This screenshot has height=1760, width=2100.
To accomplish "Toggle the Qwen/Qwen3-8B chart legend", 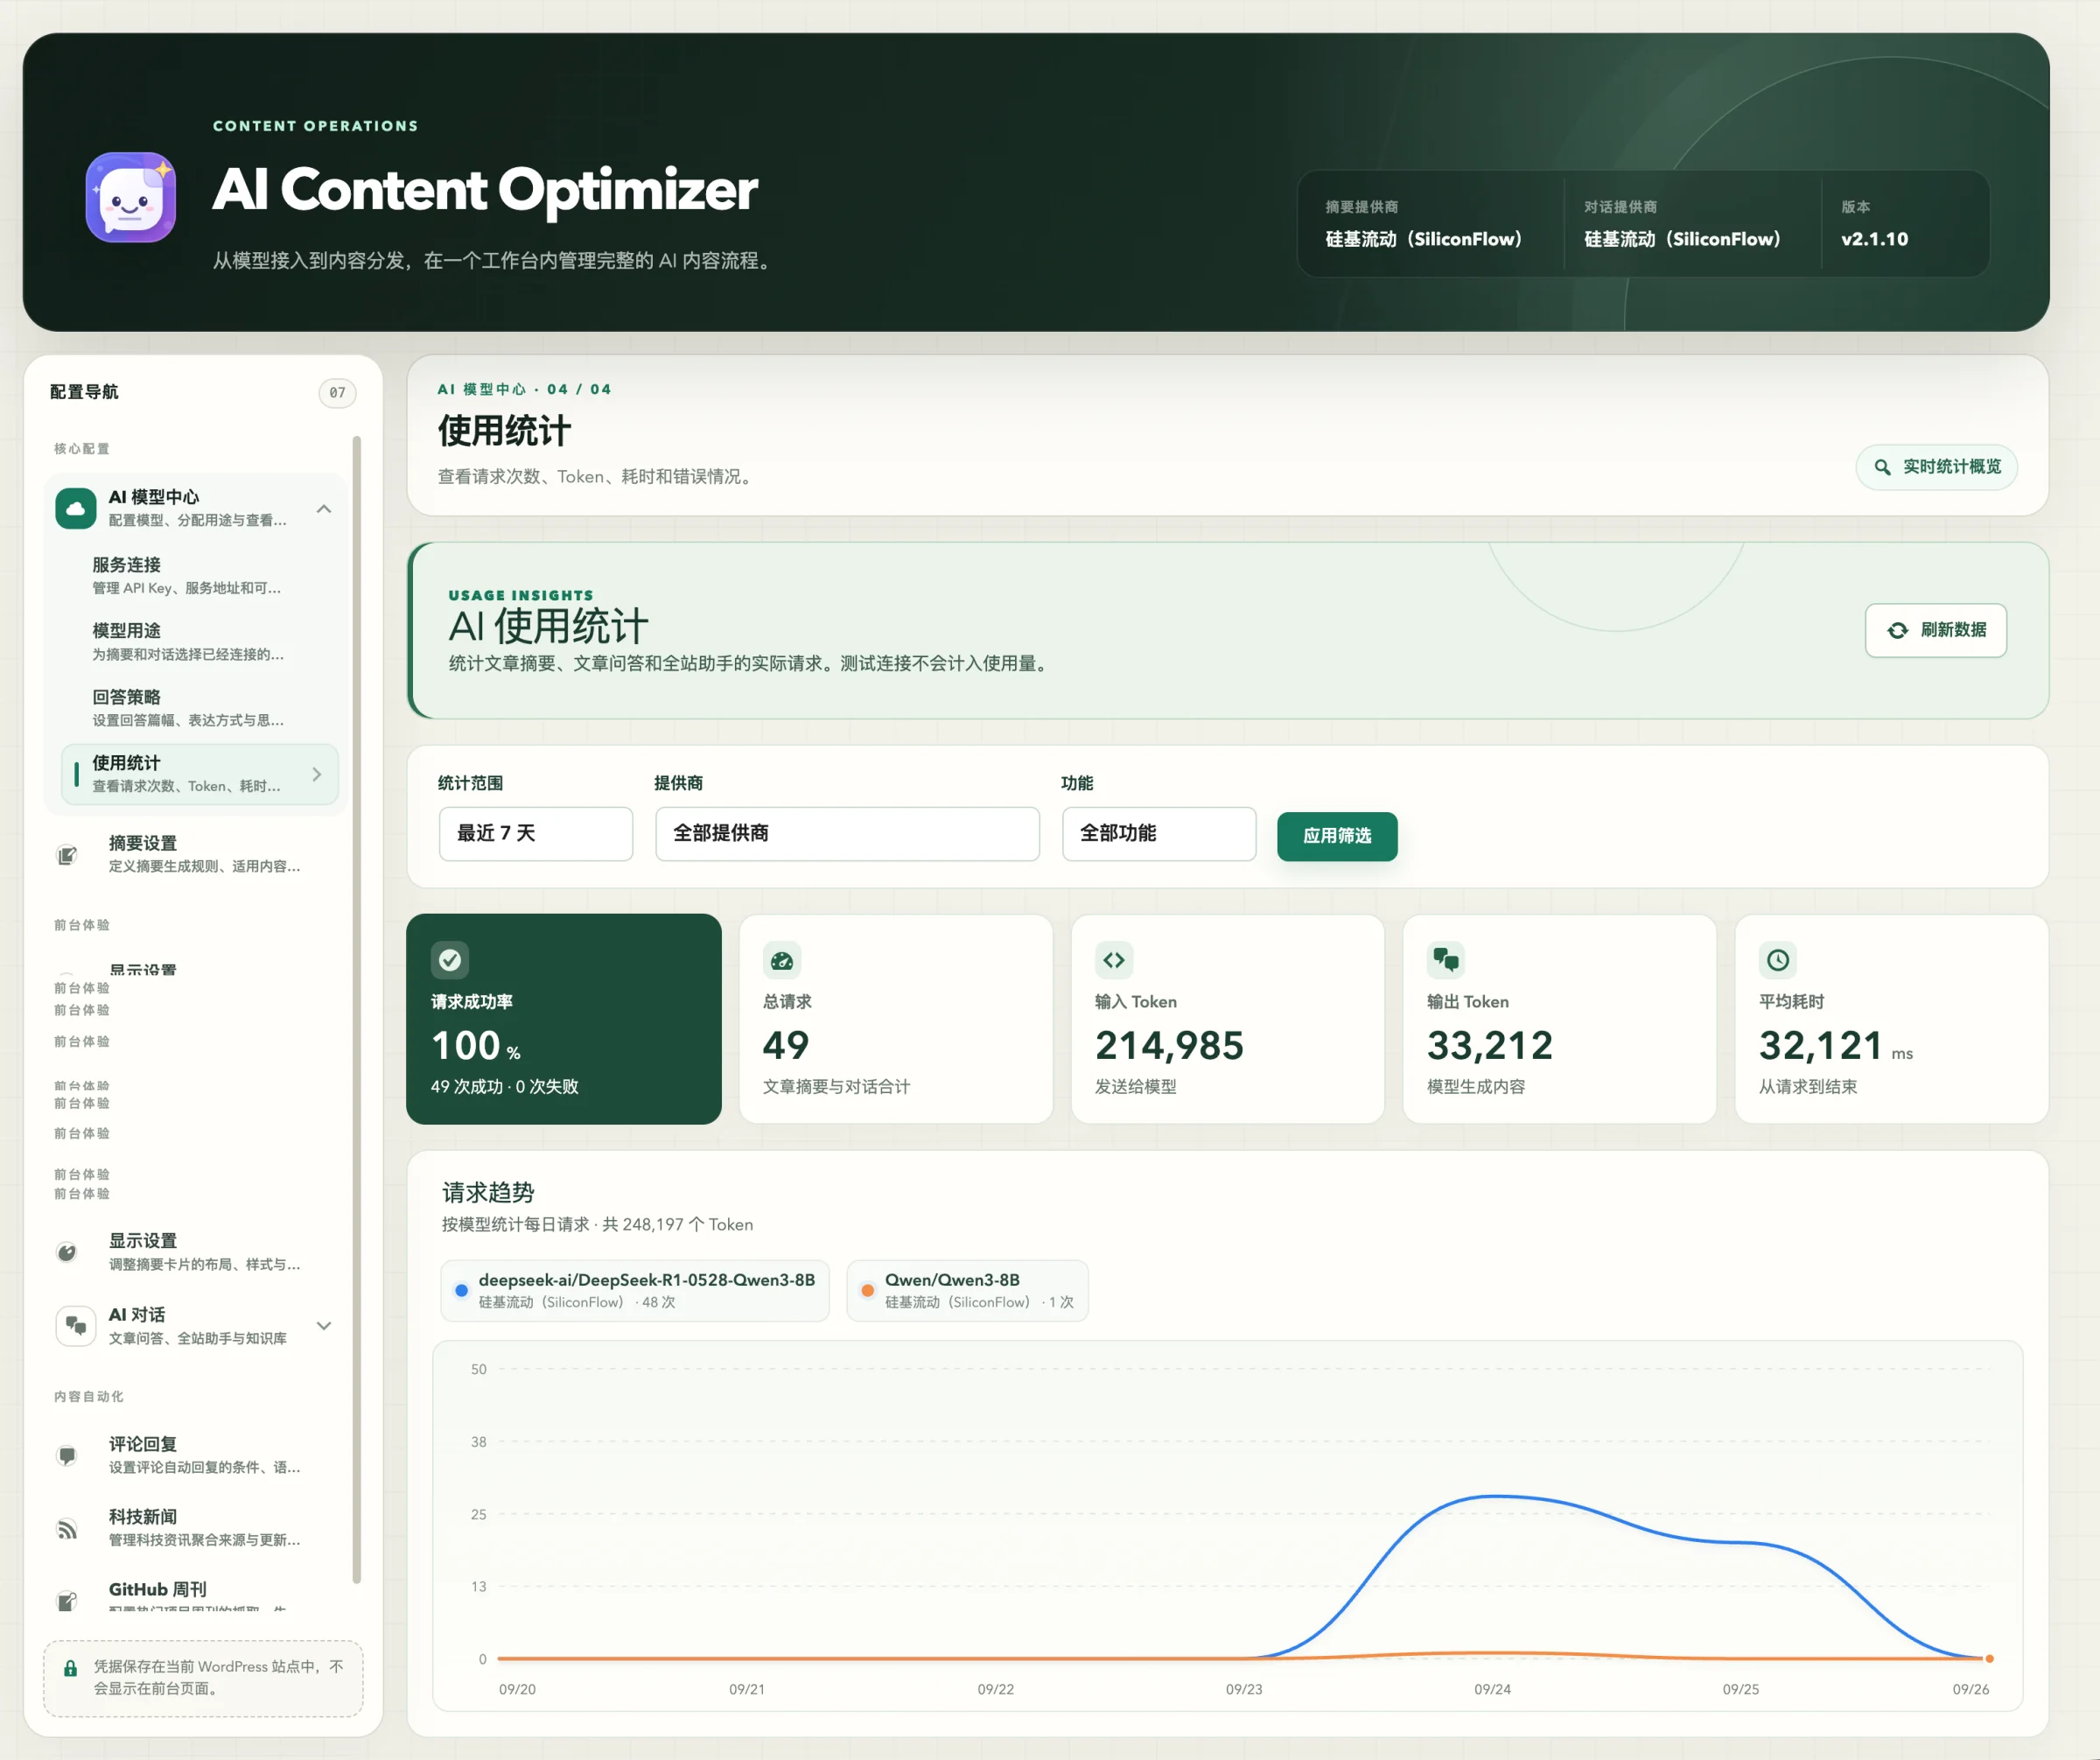I will (x=967, y=1290).
